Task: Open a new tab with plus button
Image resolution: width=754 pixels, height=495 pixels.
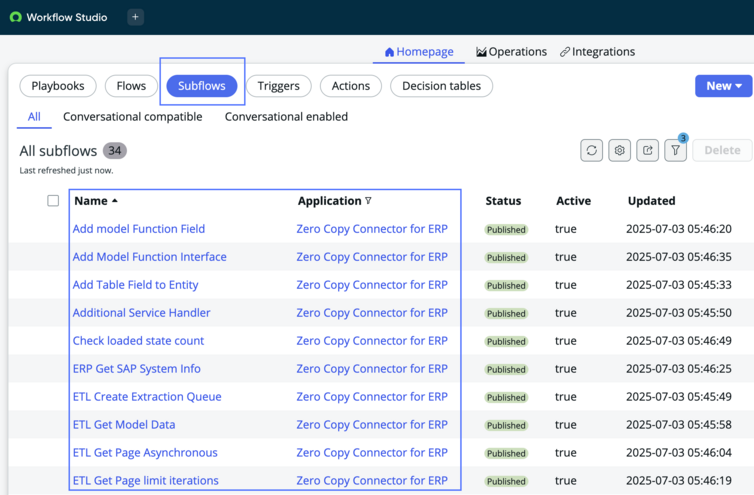Action: [135, 17]
